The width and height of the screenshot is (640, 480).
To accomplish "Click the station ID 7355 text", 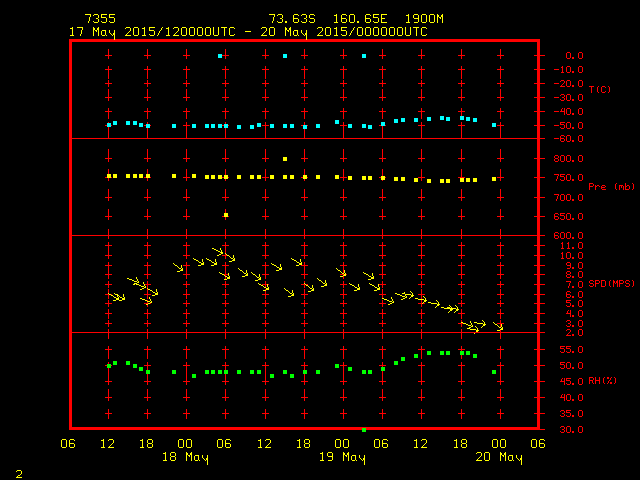I will [99, 19].
